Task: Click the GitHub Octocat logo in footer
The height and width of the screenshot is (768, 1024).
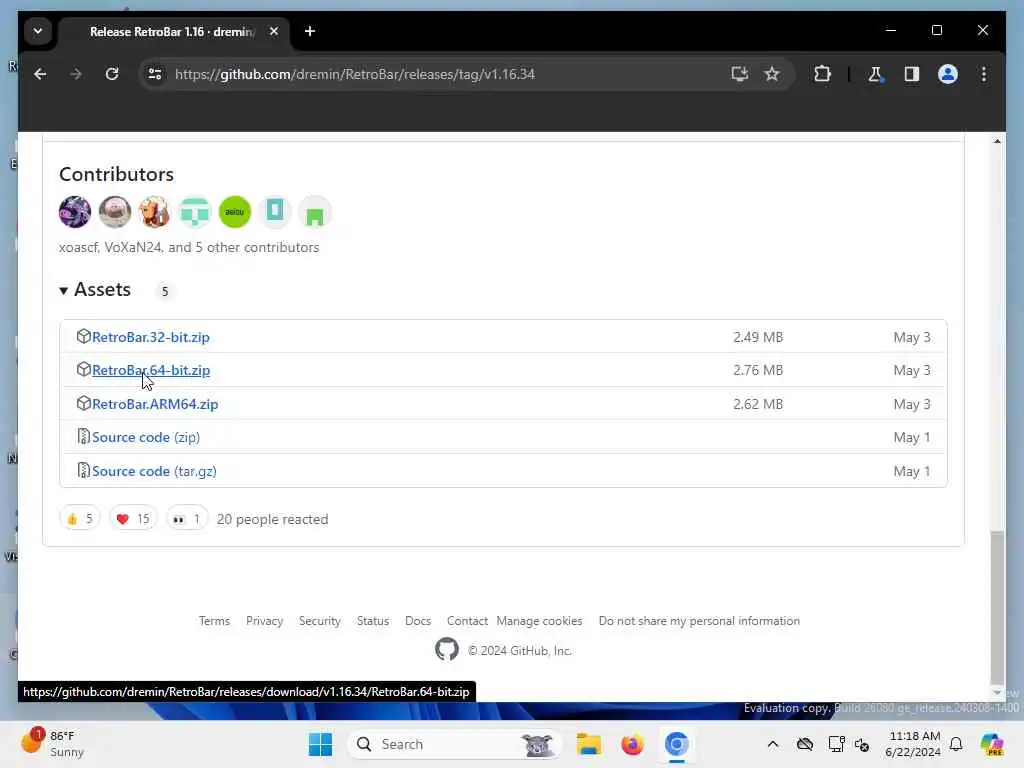Action: [447, 650]
